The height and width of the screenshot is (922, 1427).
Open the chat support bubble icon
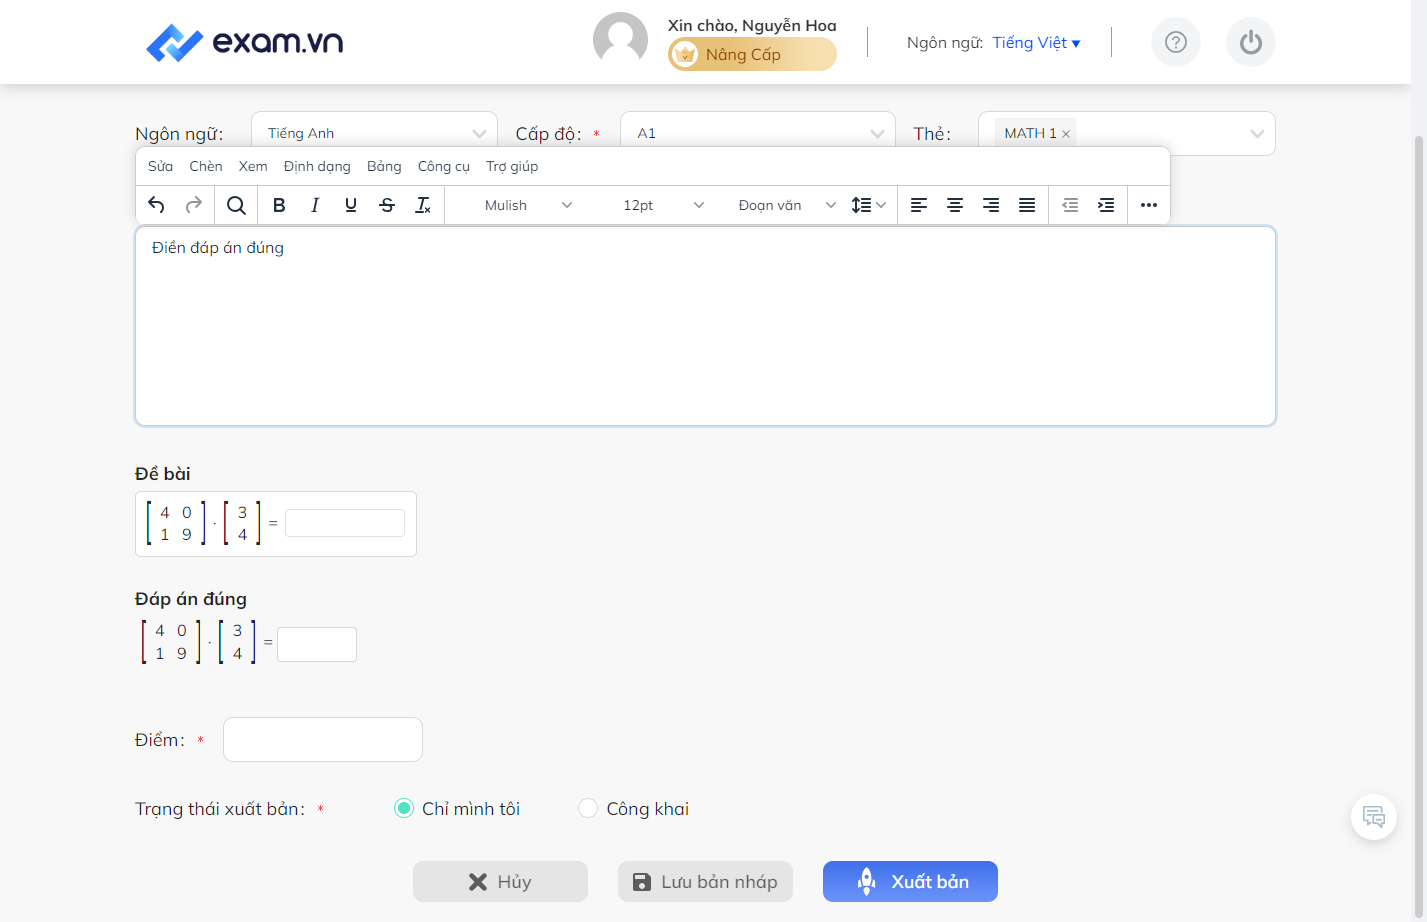(1374, 817)
